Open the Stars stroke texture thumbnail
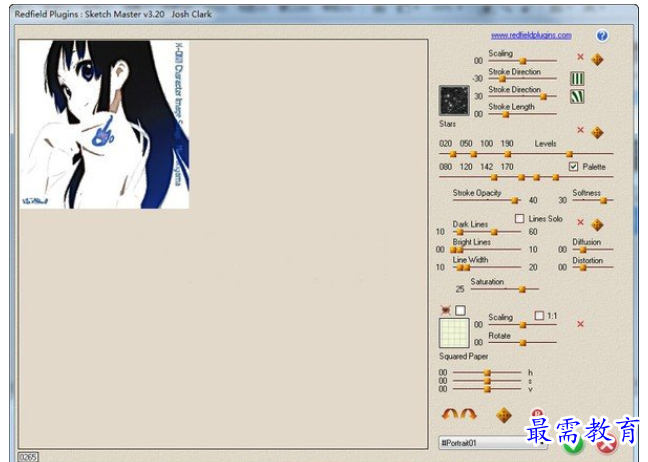This screenshot has height=462, width=648. click(454, 100)
